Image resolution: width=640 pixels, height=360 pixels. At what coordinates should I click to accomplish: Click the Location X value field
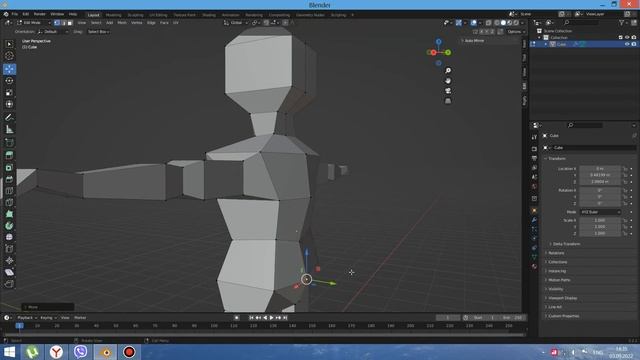click(600, 169)
